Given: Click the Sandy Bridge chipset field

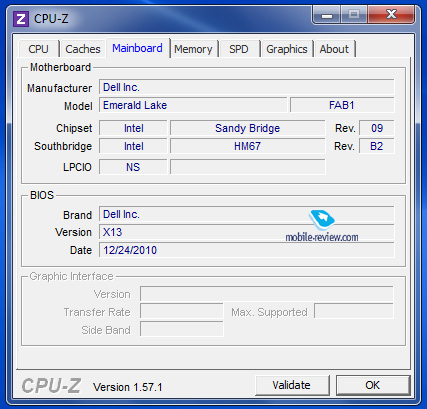Looking at the screenshot, I should pyautogui.click(x=247, y=128).
